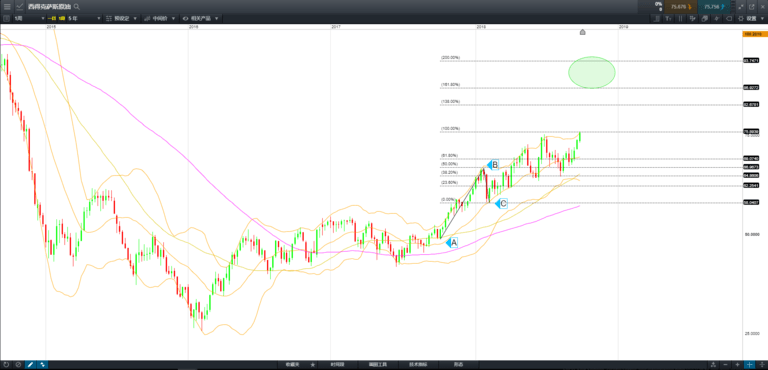Open the 设置 settings menu
The height and width of the screenshot is (370, 768).
point(751,19)
